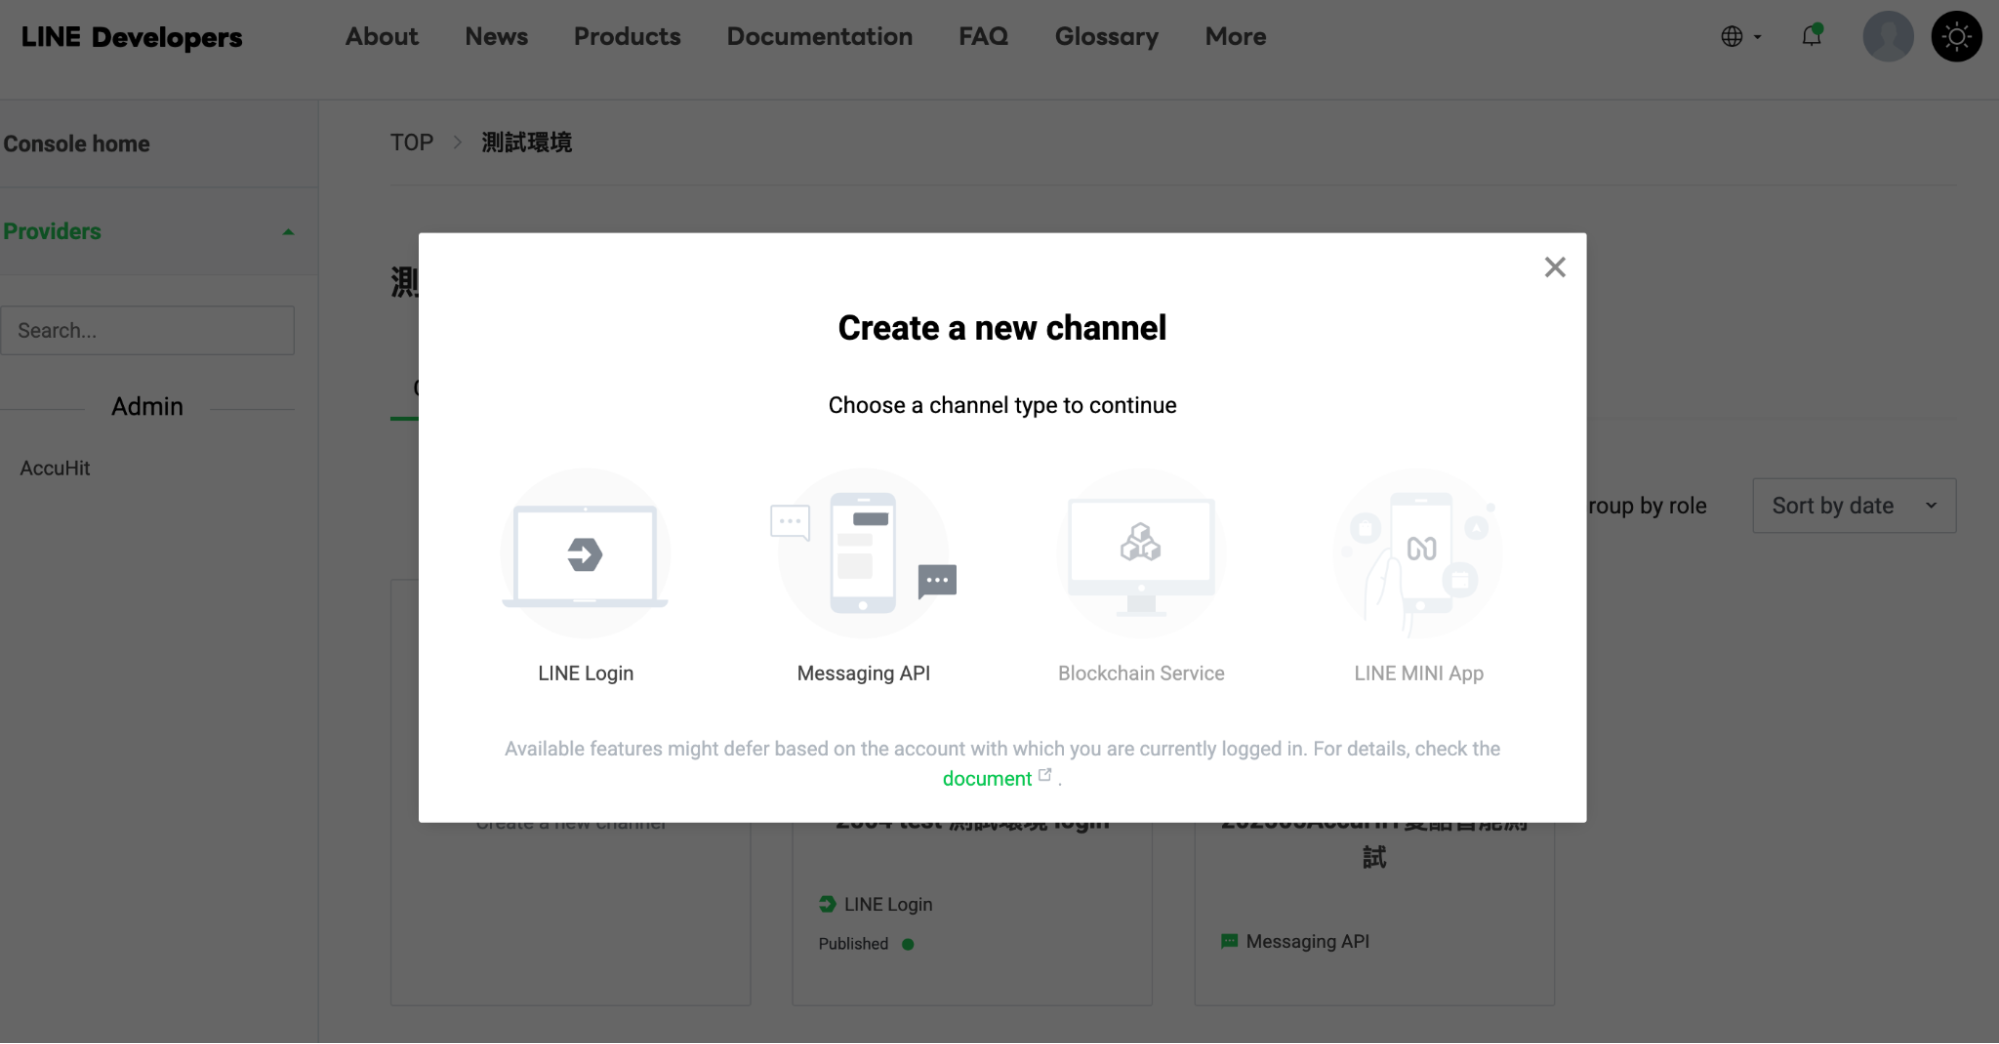Select the LINE Login channel icon

pyautogui.click(x=585, y=553)
